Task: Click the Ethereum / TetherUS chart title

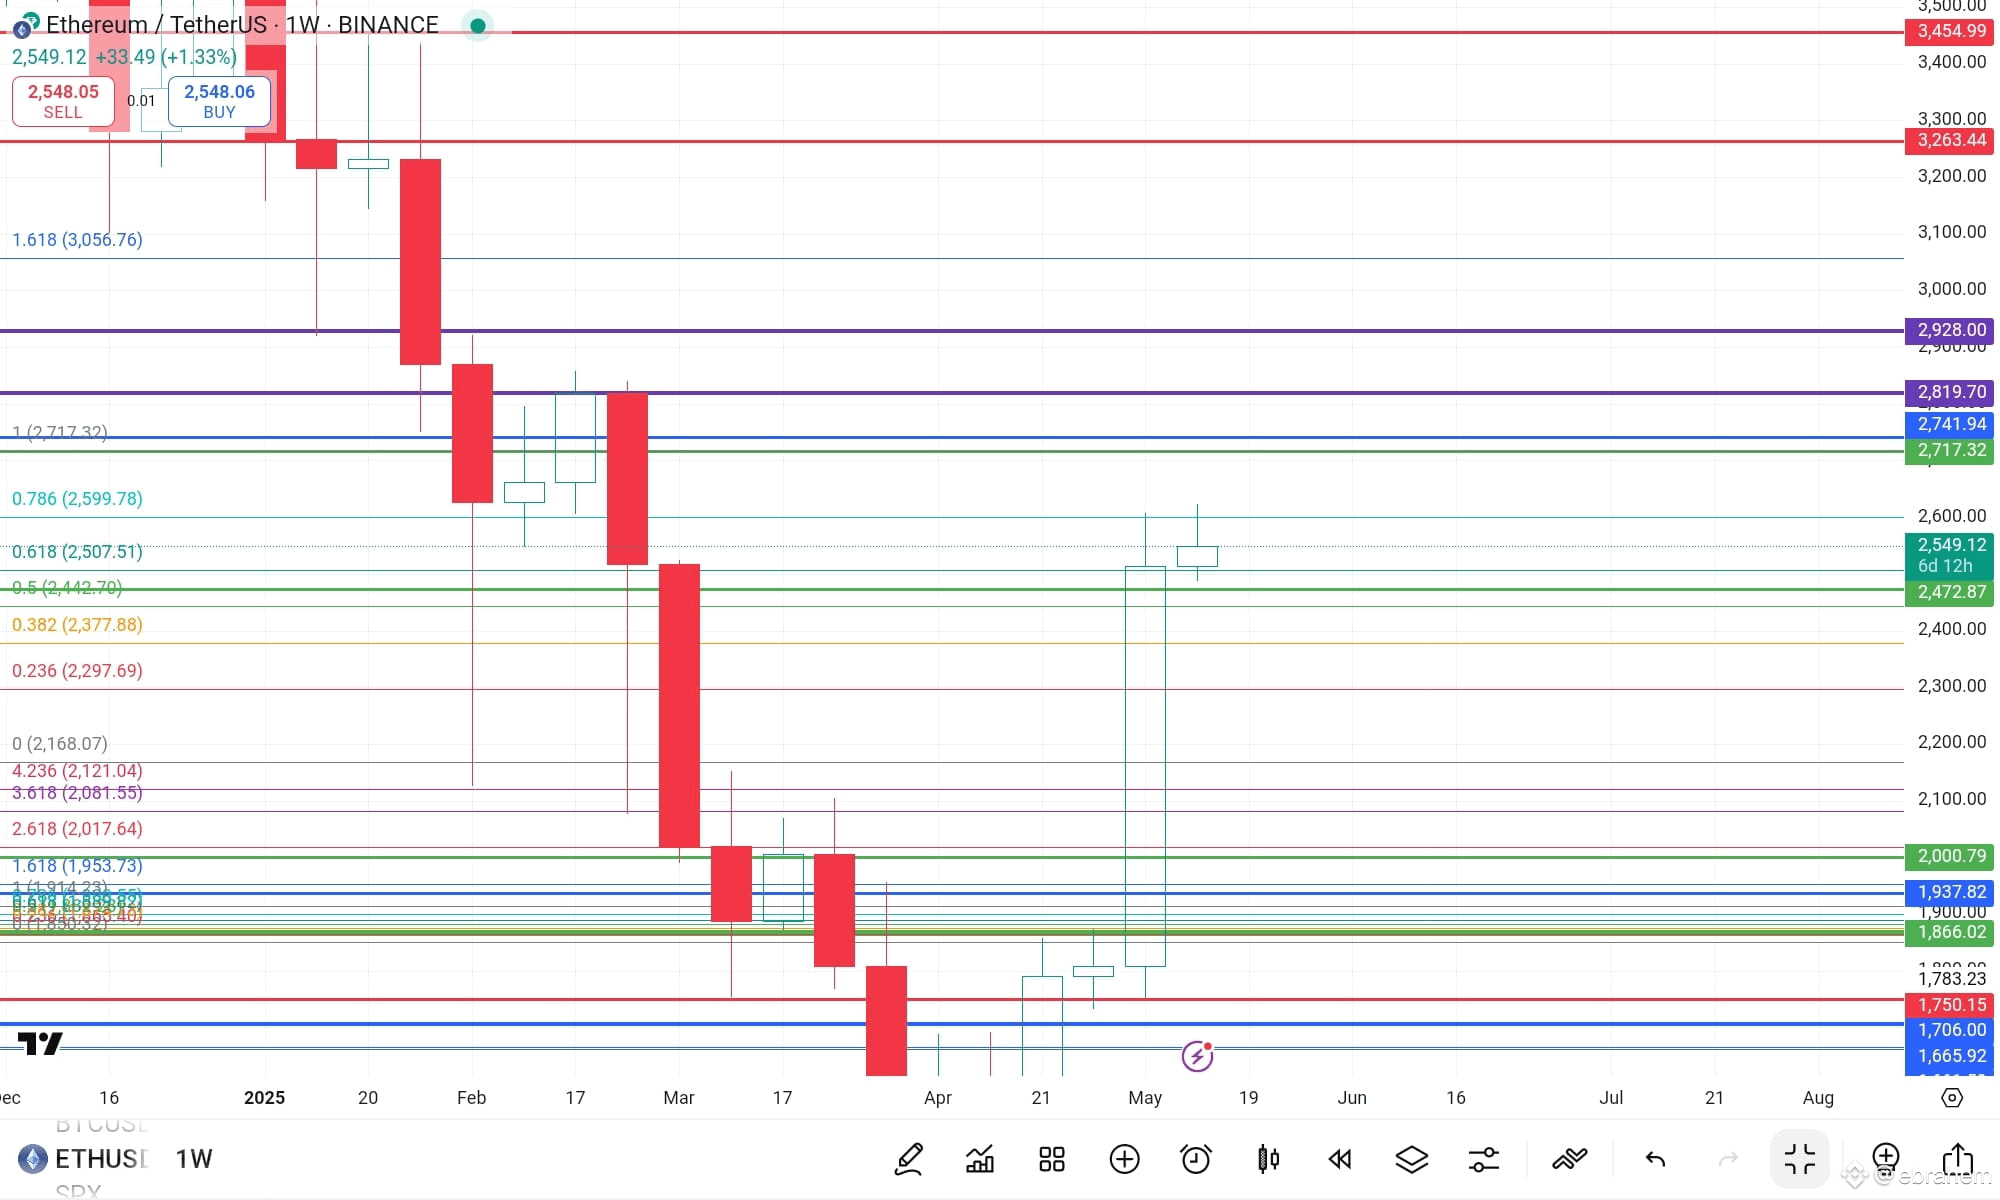Action: coord(157,25)
